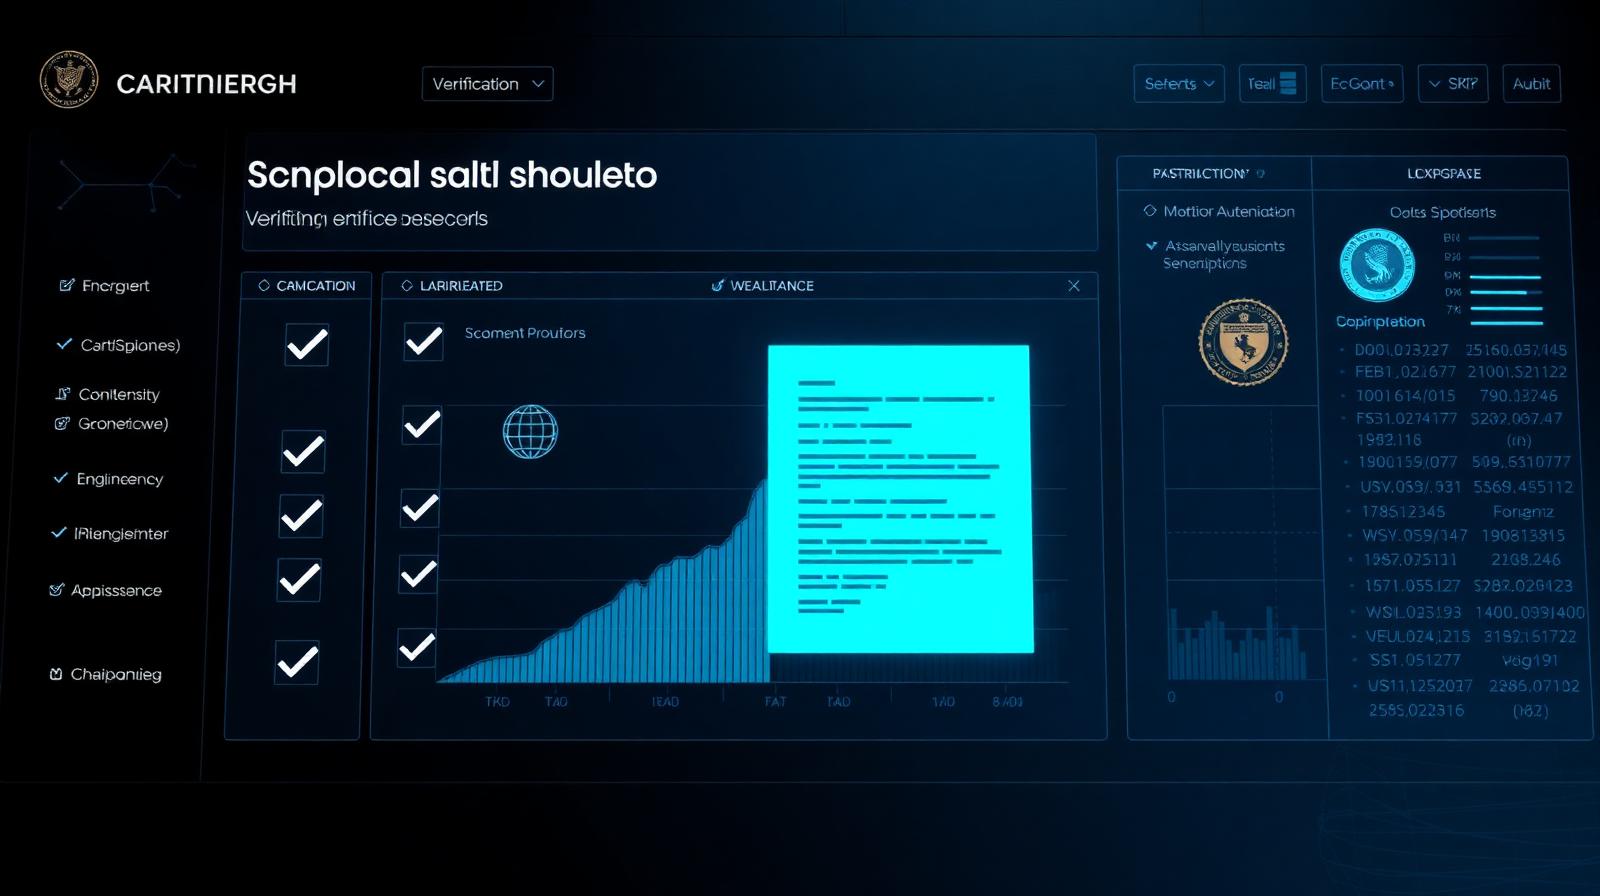The image size is (1600, 896).
Task: Toggle the fourth LARIREATED checkbox
Action: tap(418, 574)
